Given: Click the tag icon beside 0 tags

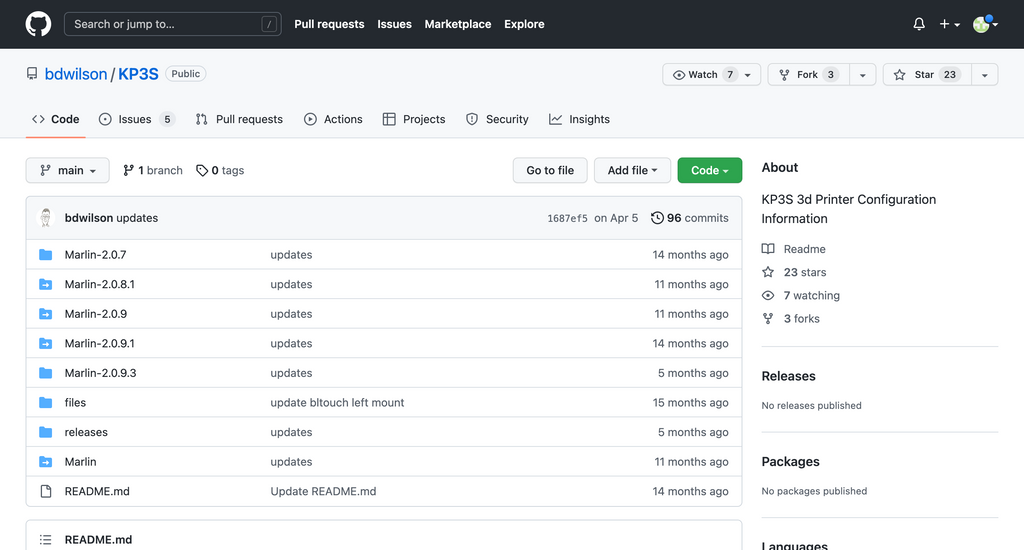Looking at the screenshot, I should coord(202,171).
